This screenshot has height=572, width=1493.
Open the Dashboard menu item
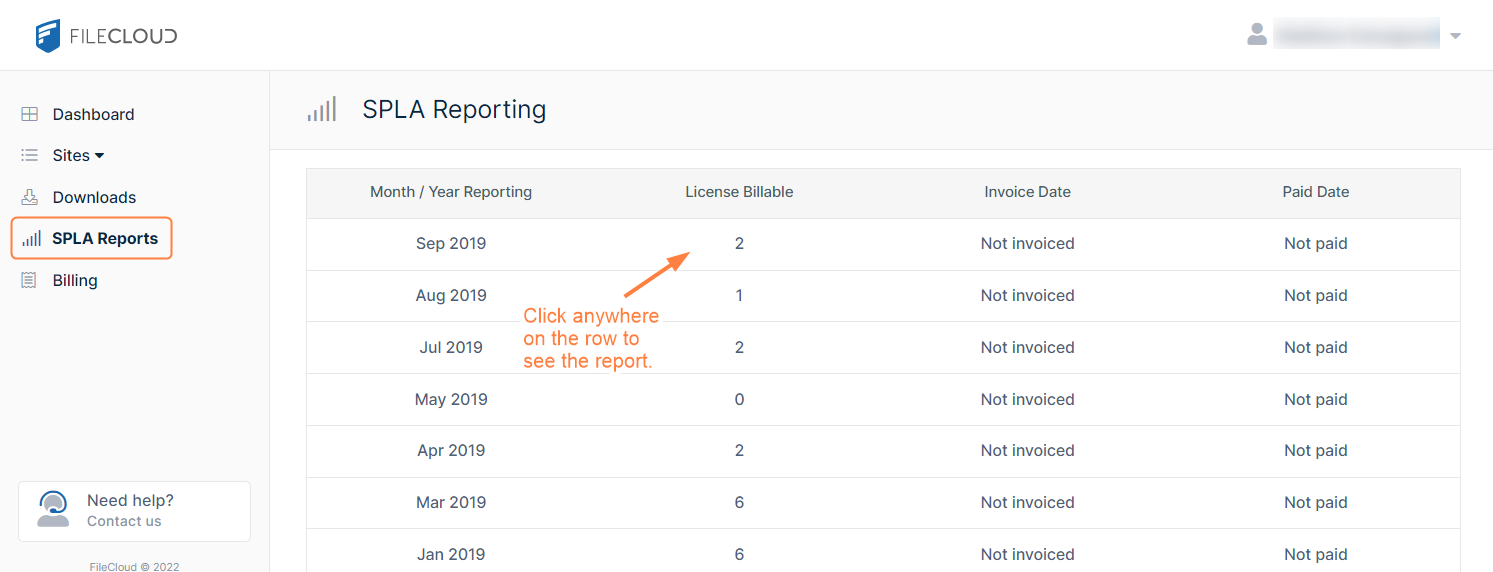tap(93, 114)
